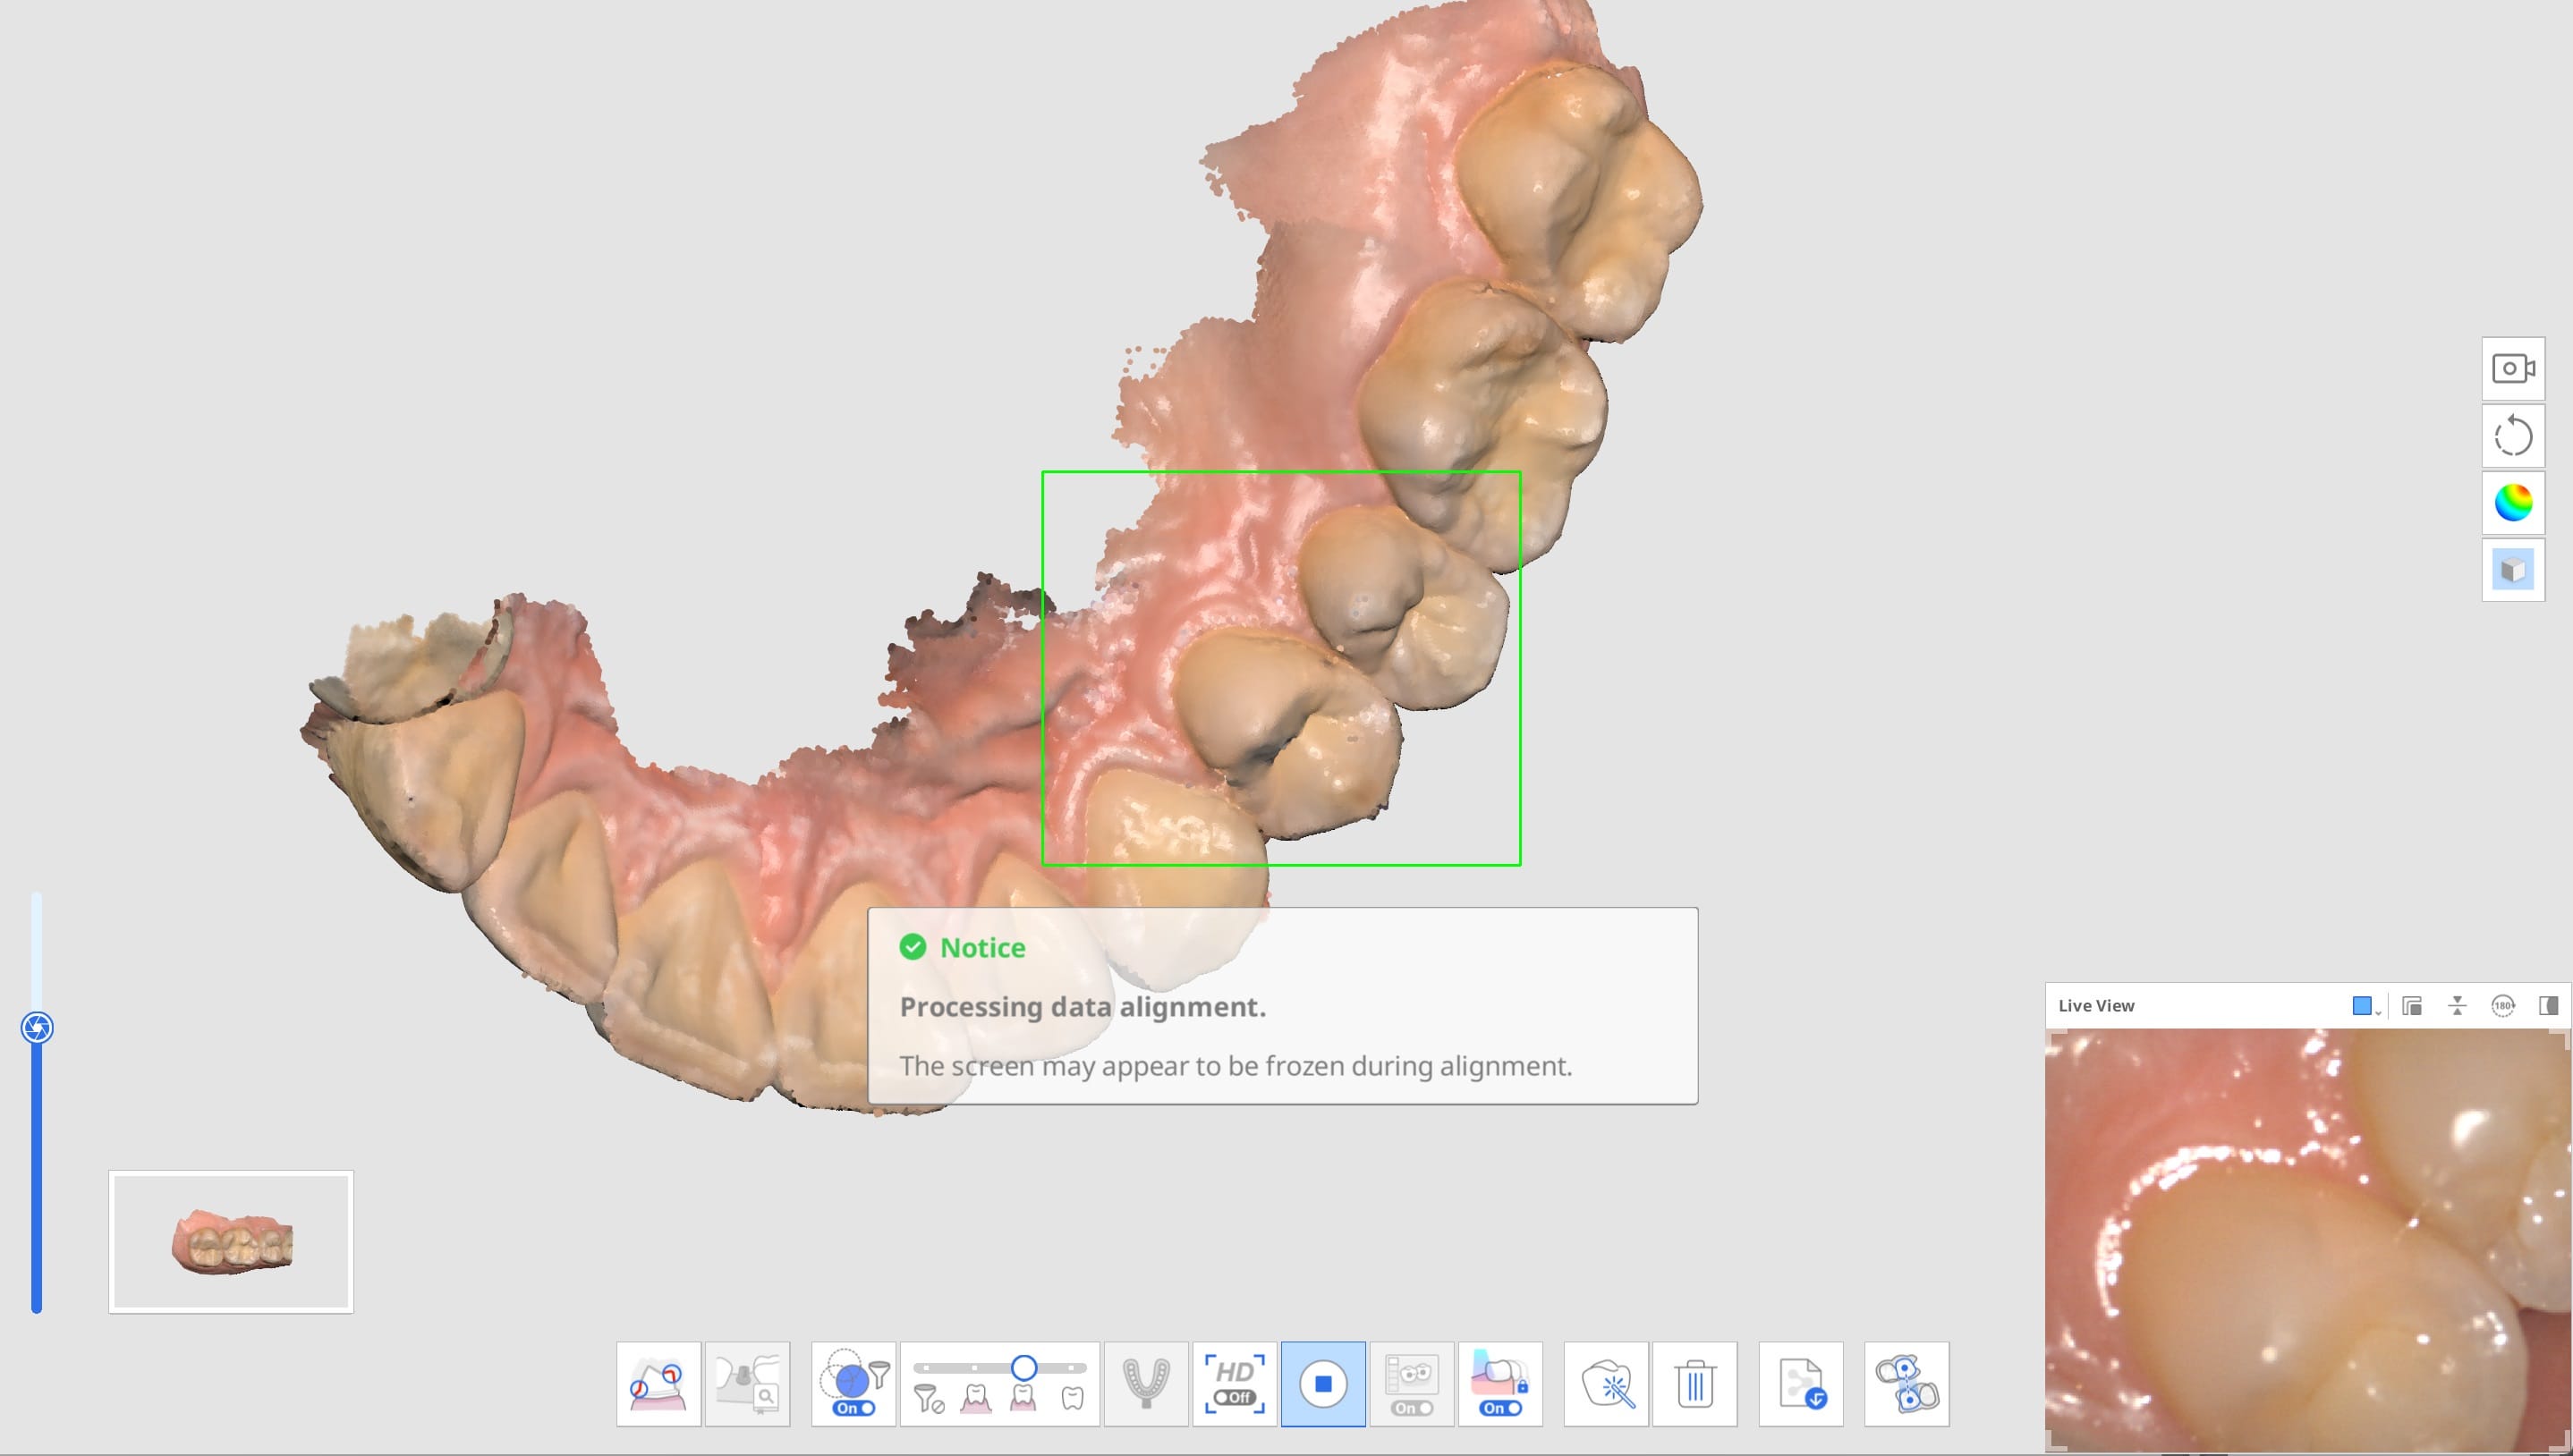
Task: Rotate Live View by 180 degrees
Action: click(x=2503, y=1005)
